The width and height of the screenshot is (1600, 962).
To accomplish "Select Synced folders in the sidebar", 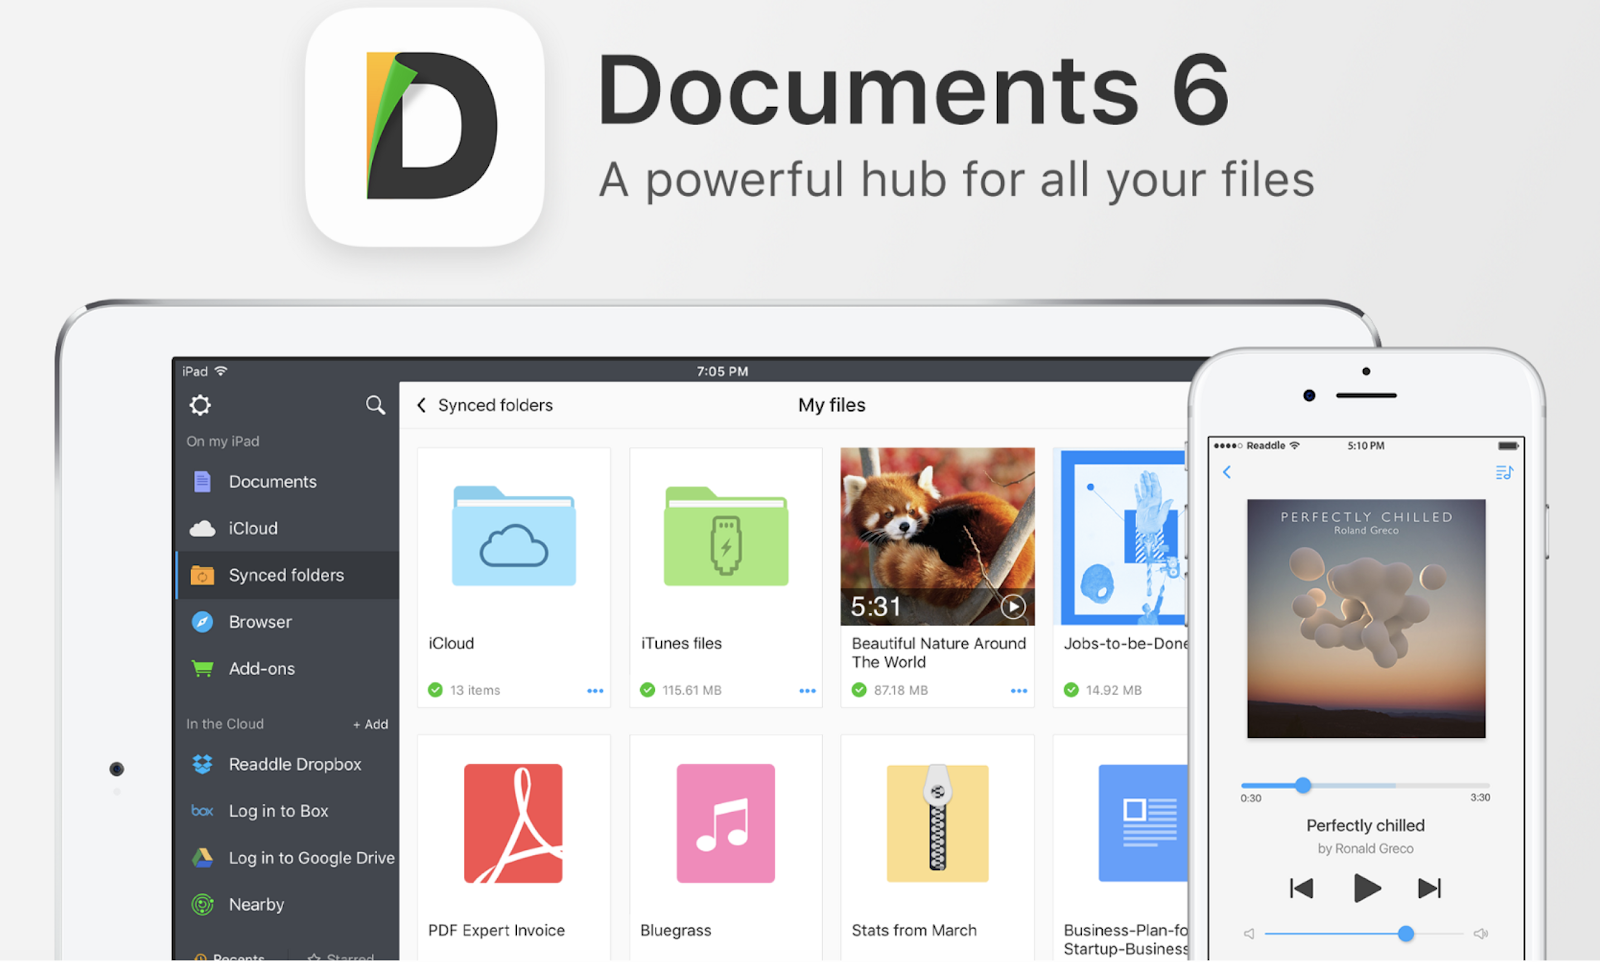I will [288, 575].
